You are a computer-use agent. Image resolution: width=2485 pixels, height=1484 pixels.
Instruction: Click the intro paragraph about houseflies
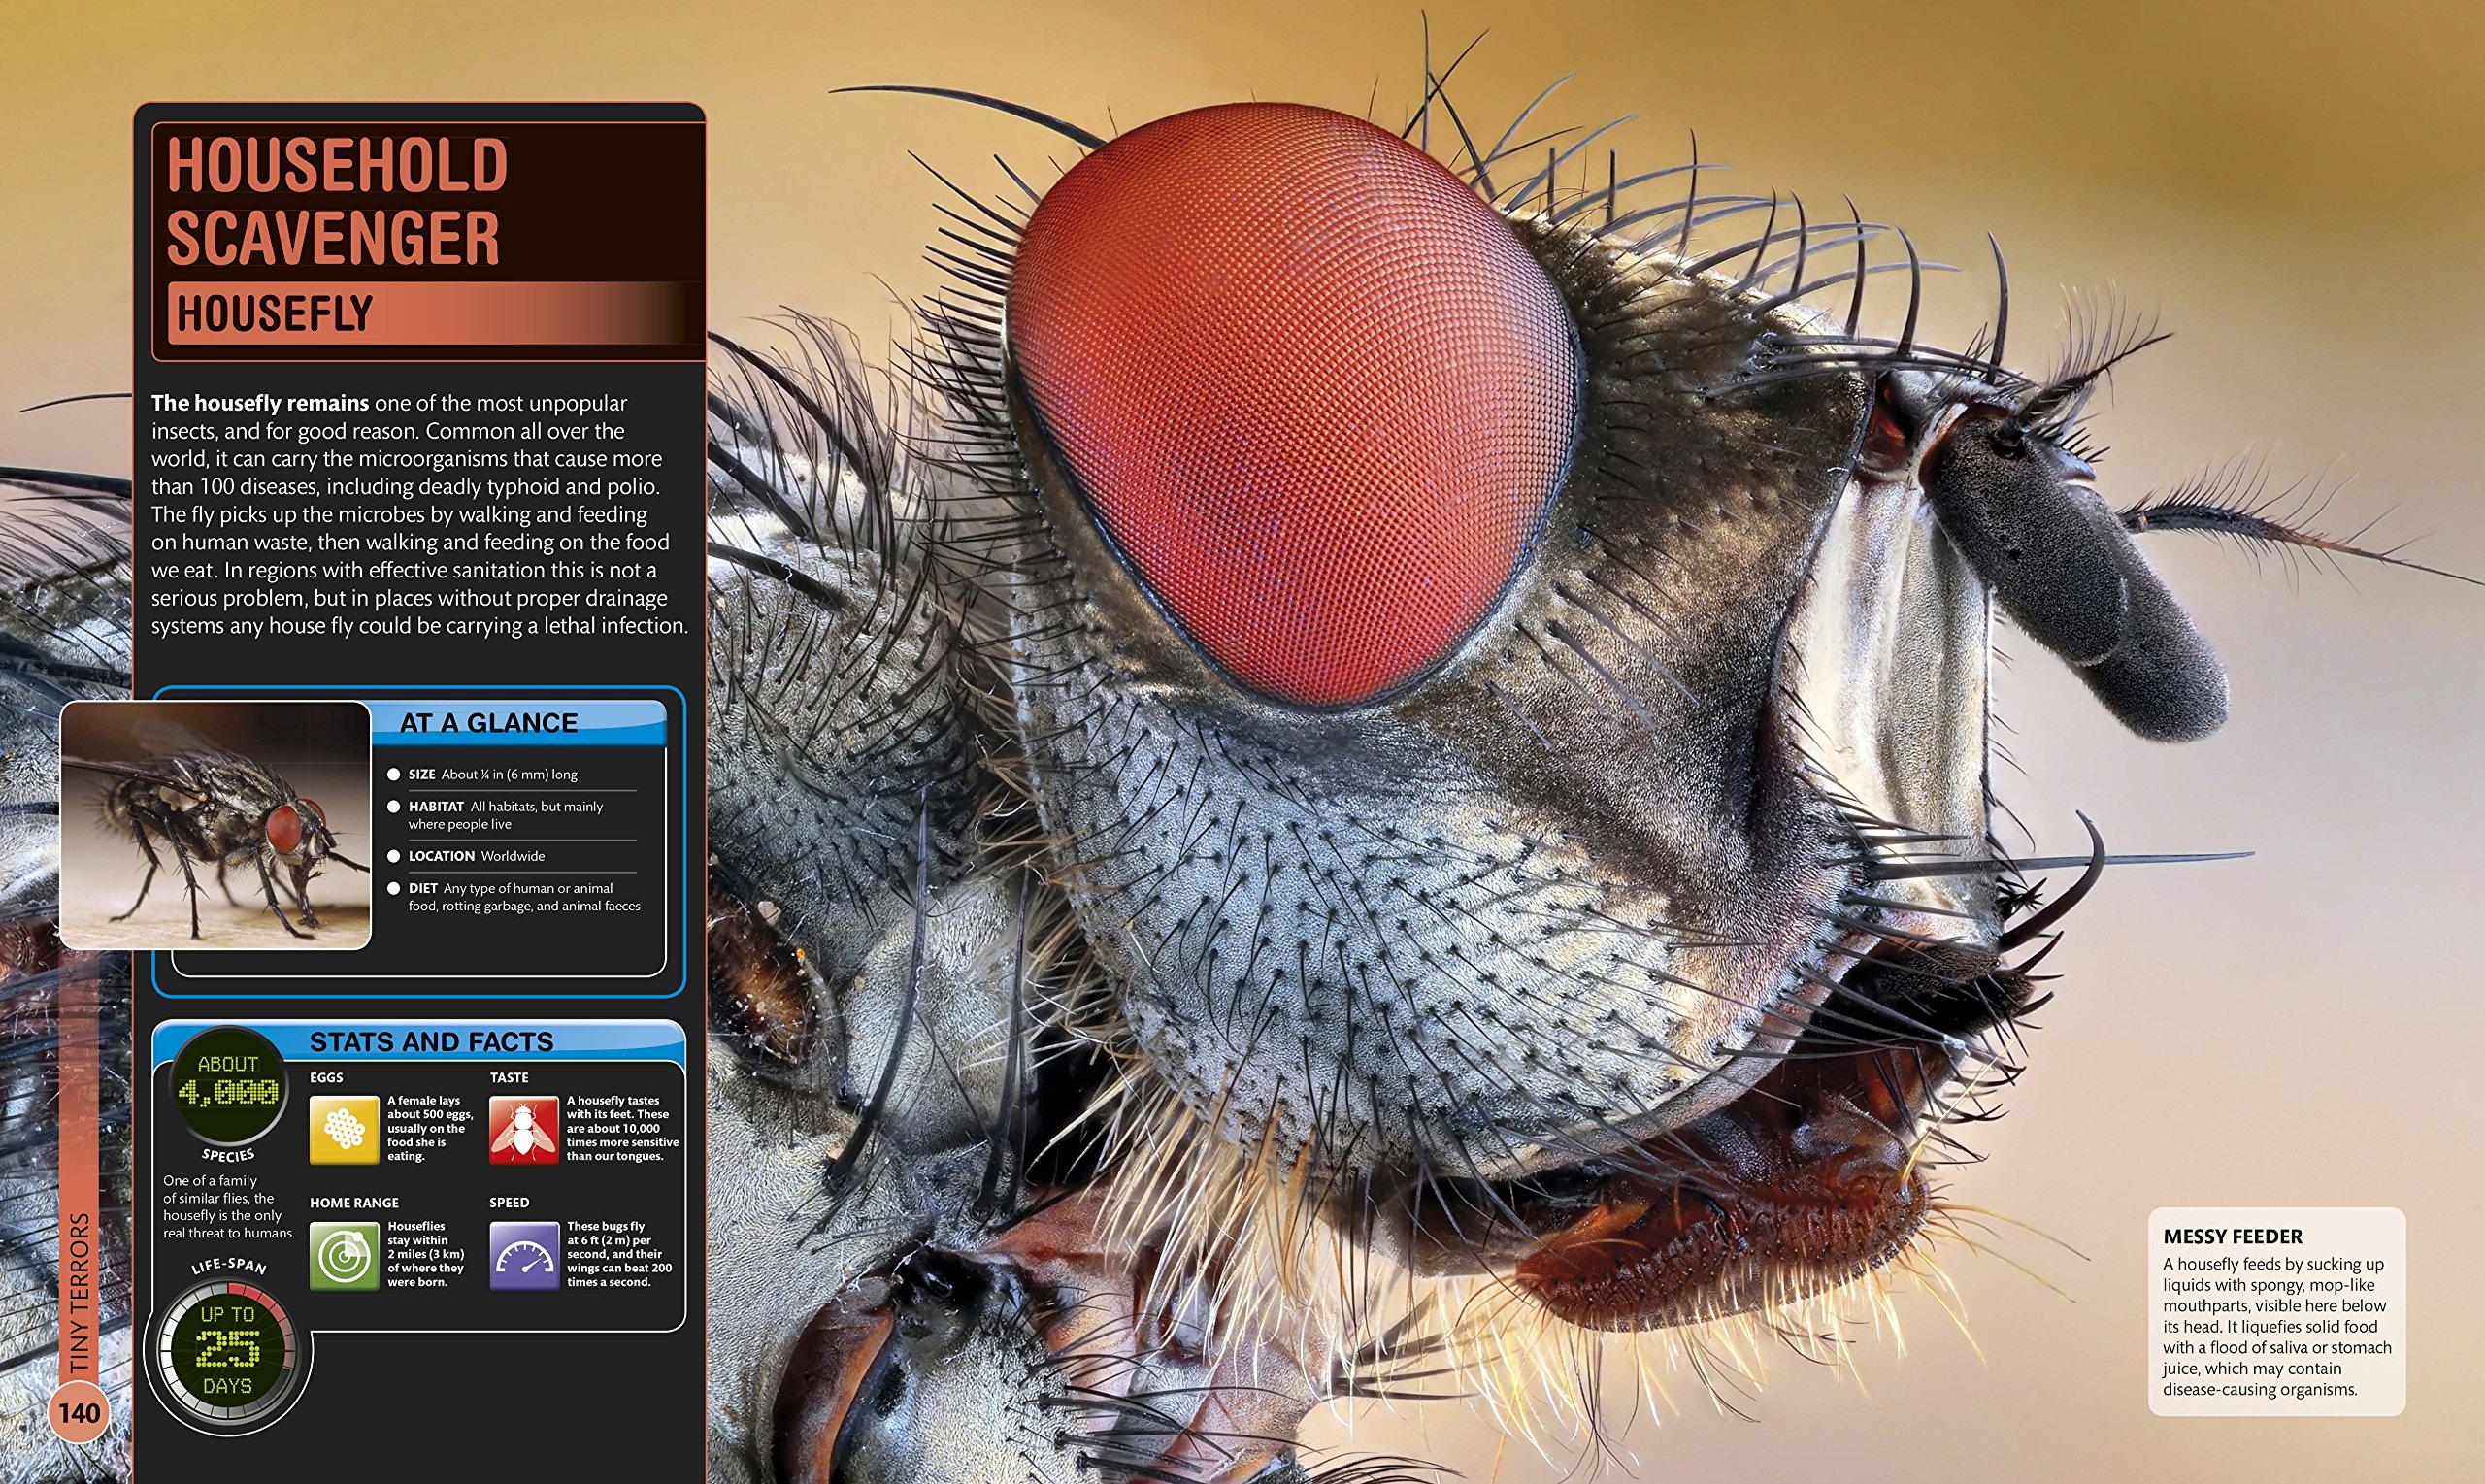[419, 514]
